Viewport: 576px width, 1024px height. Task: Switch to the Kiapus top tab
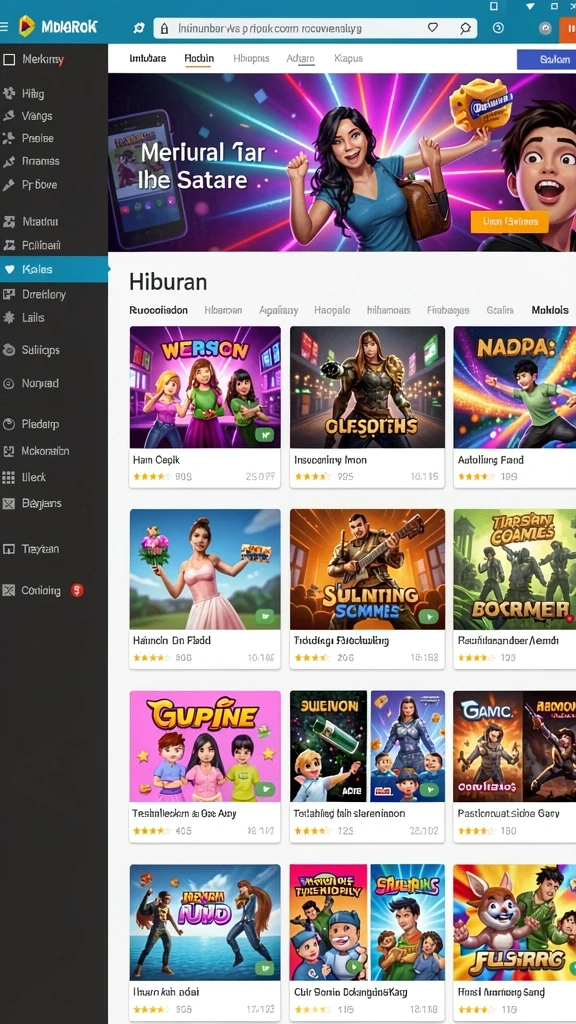[x=348, y=58]
